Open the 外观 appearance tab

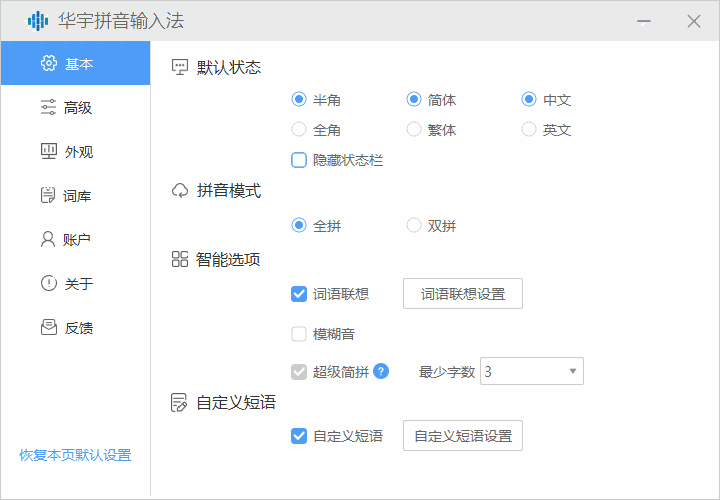click(x=75, y=152)
